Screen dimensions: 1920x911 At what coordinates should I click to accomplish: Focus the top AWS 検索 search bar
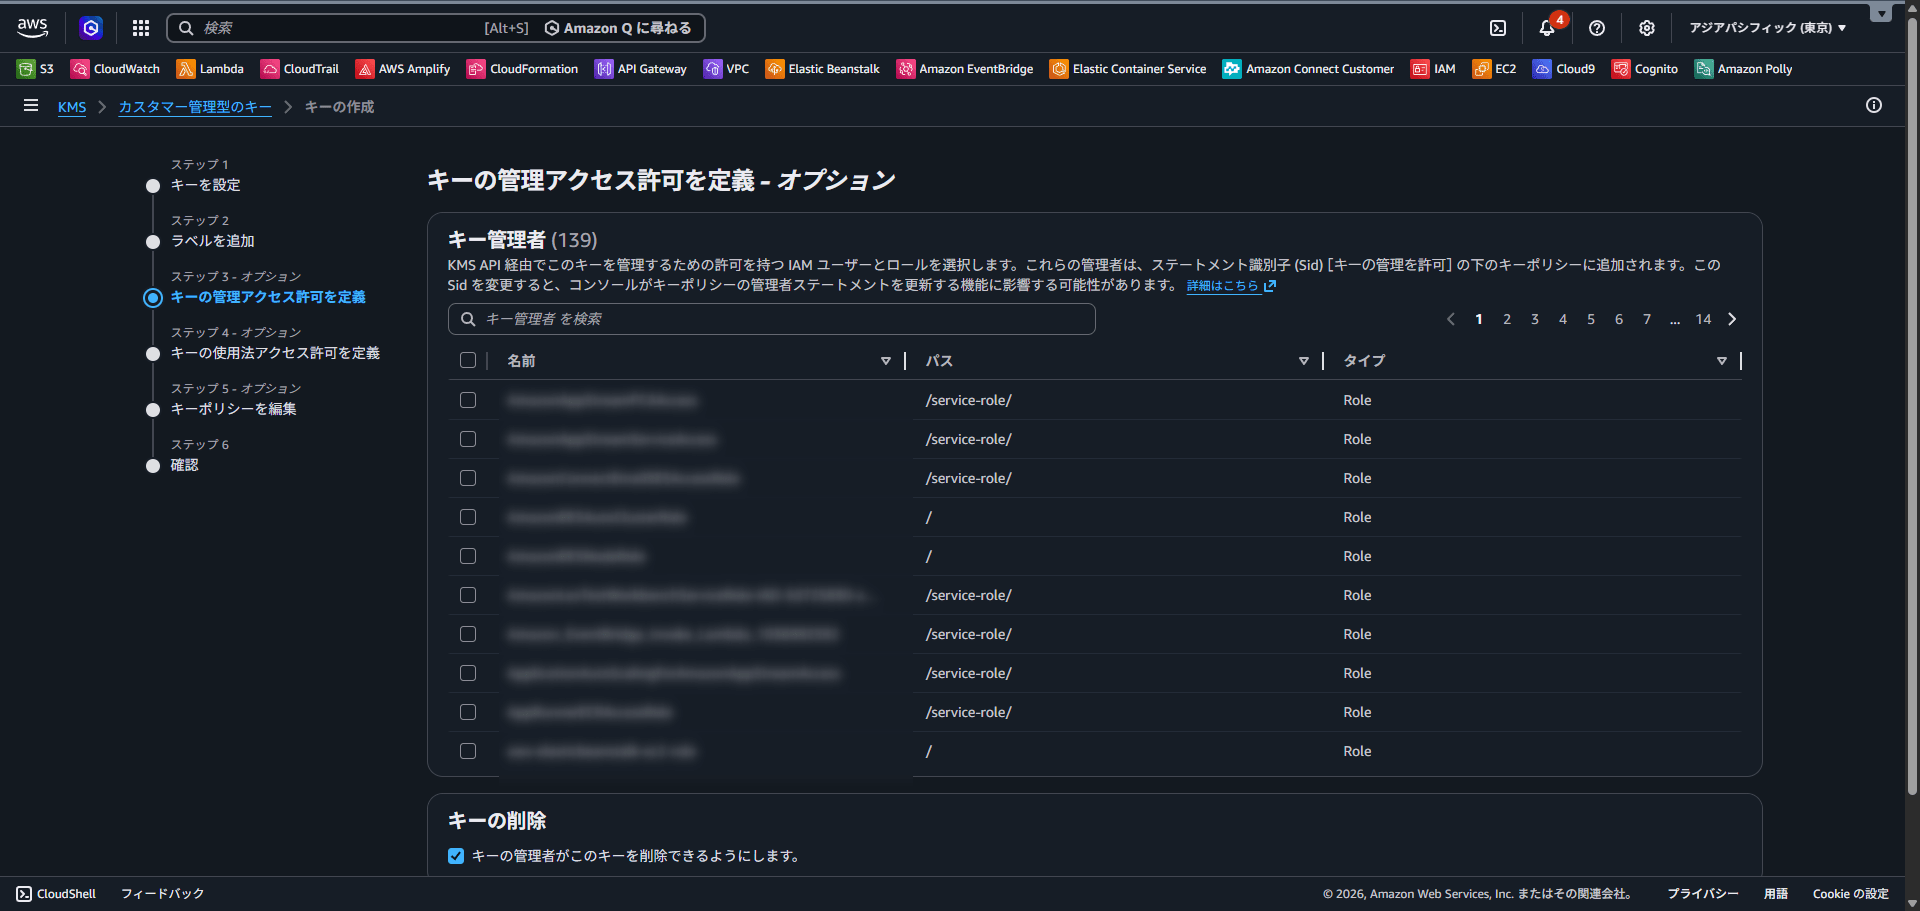pos(436,28)
